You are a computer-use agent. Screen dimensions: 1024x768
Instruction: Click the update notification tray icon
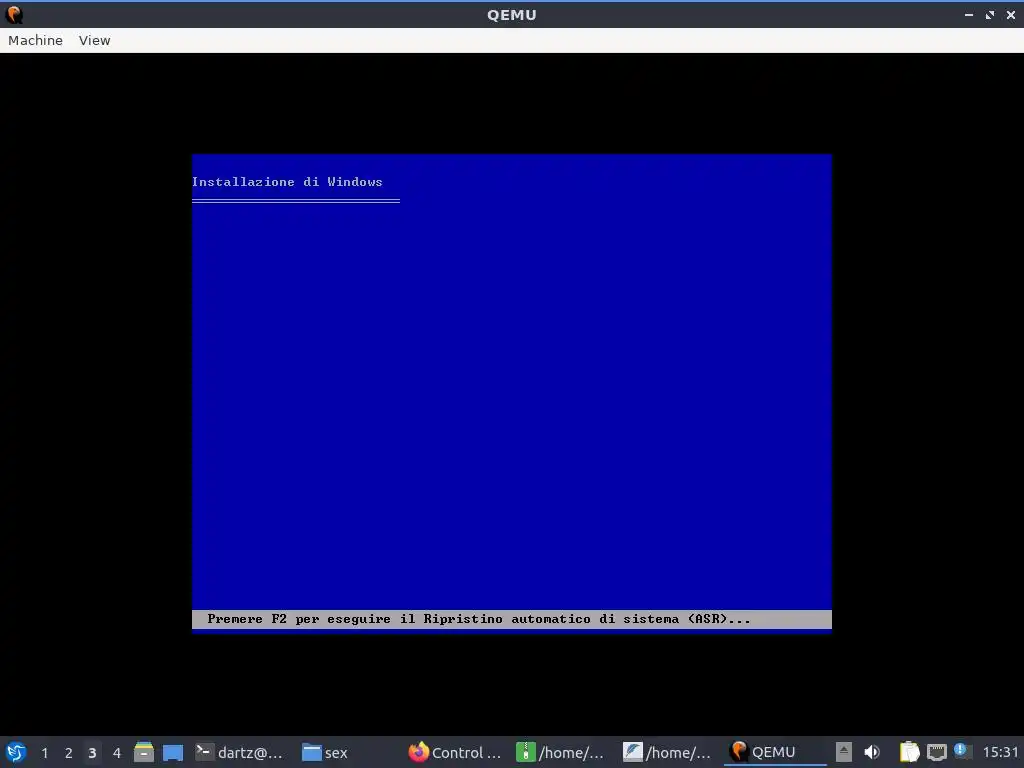click(x=960, y=750)
